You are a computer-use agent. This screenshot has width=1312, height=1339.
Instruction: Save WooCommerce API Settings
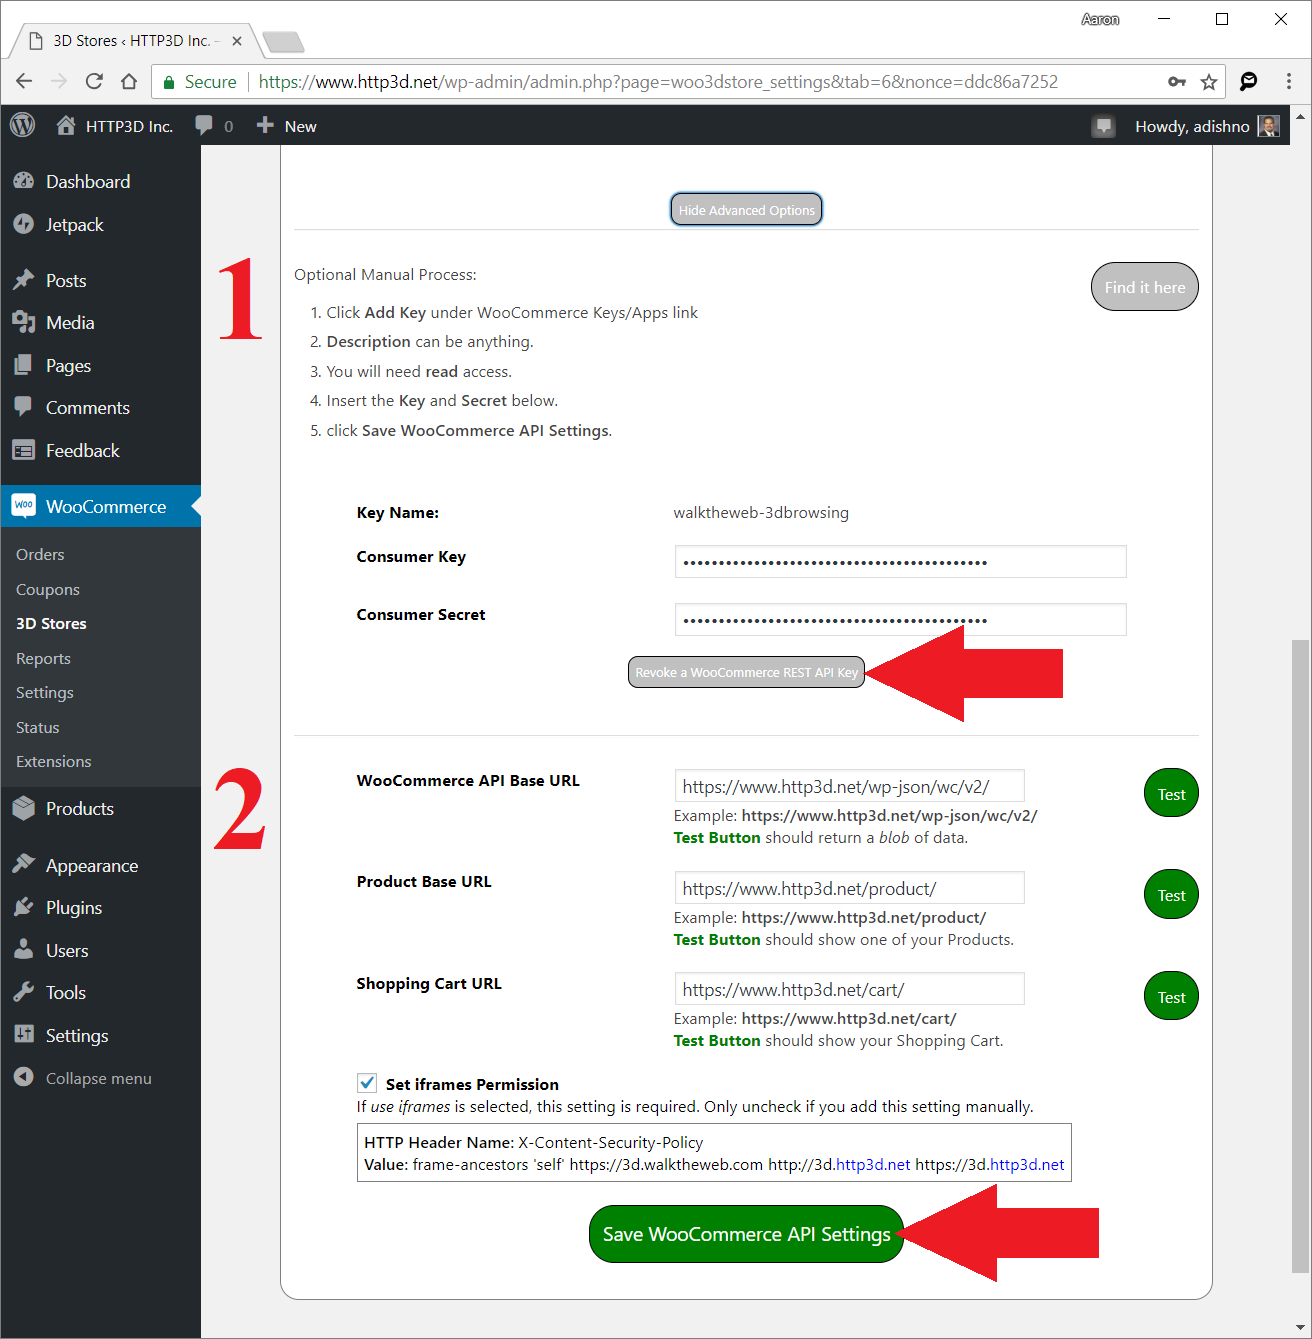tap(746, 1234)
